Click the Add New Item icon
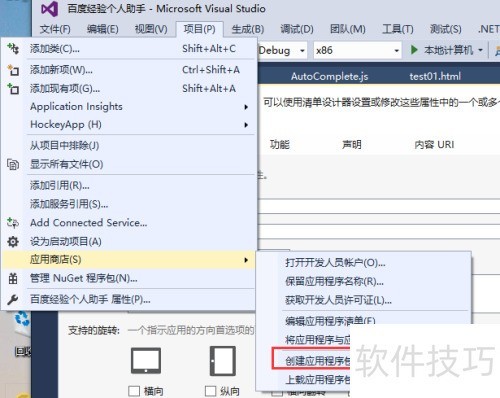The image size is (500, 398). (x=13, y=70)
